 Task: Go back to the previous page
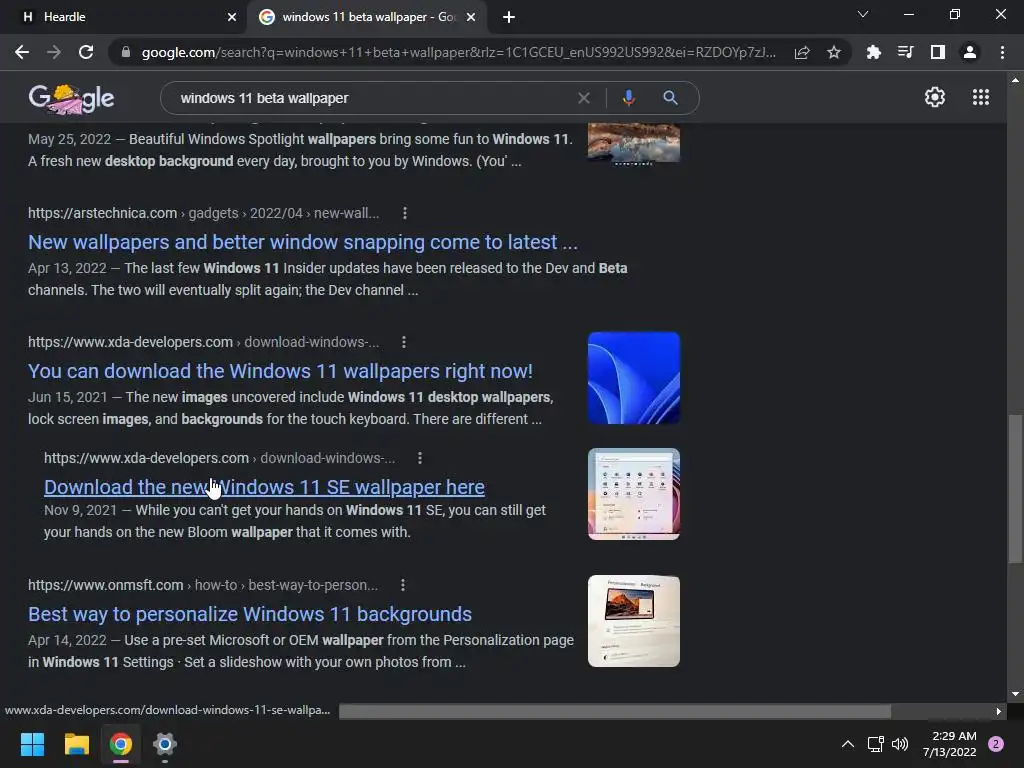click(22, 52)
